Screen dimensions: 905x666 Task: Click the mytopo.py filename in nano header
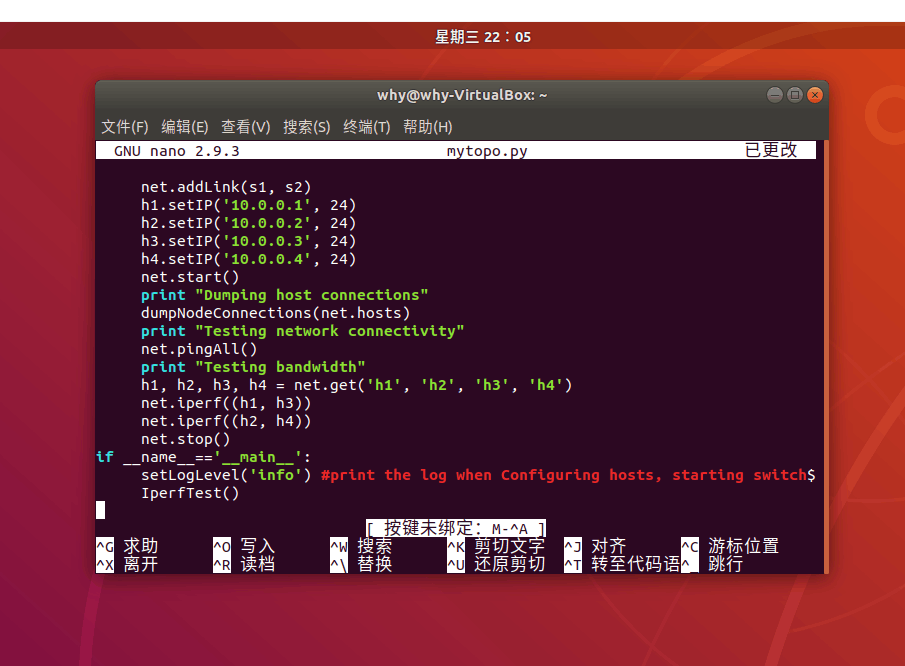[x=487, y=151]
